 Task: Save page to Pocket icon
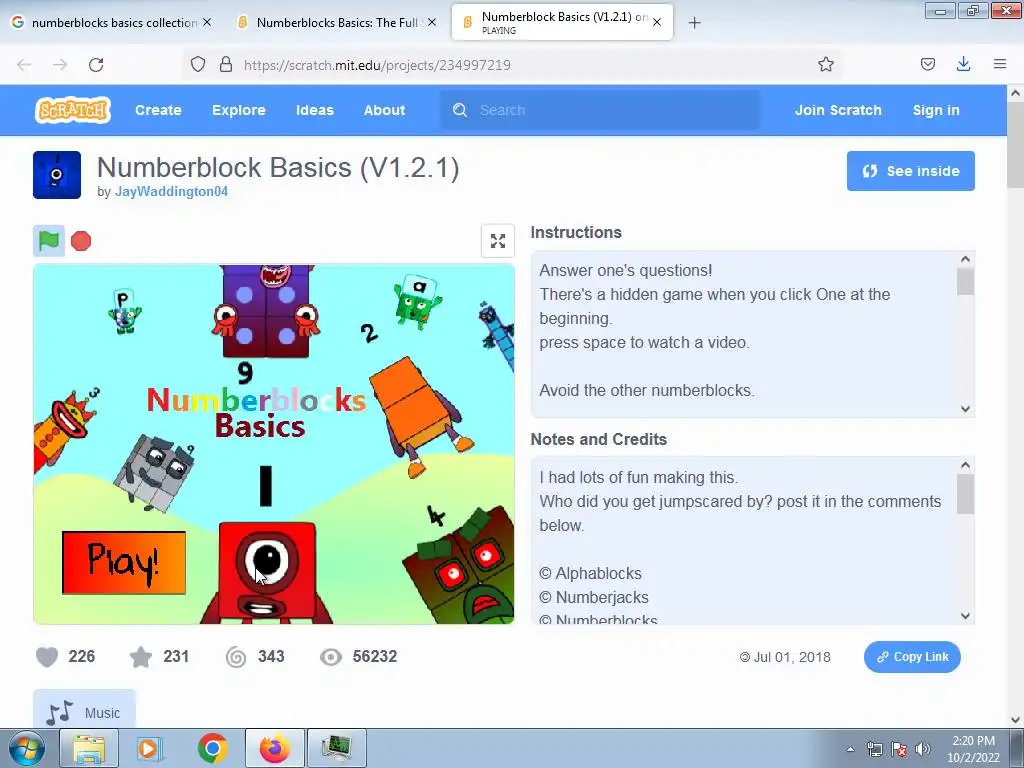(927, 64)
